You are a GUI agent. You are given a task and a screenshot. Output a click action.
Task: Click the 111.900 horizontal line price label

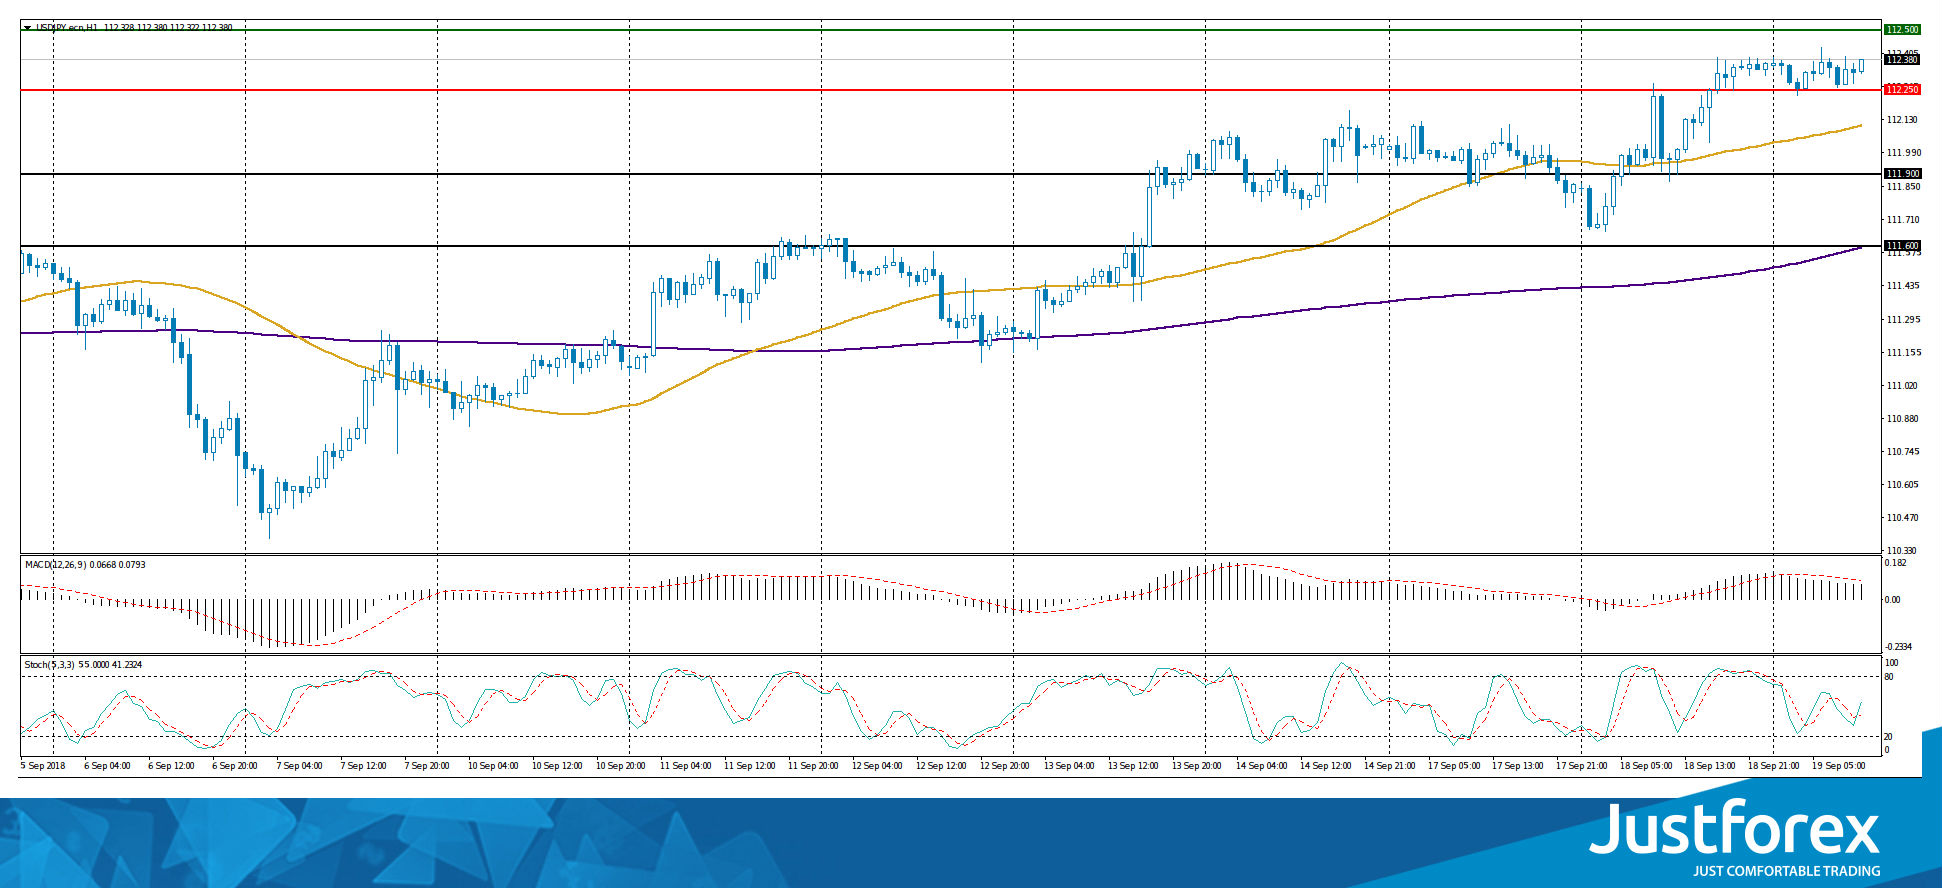coord(1902,174)
